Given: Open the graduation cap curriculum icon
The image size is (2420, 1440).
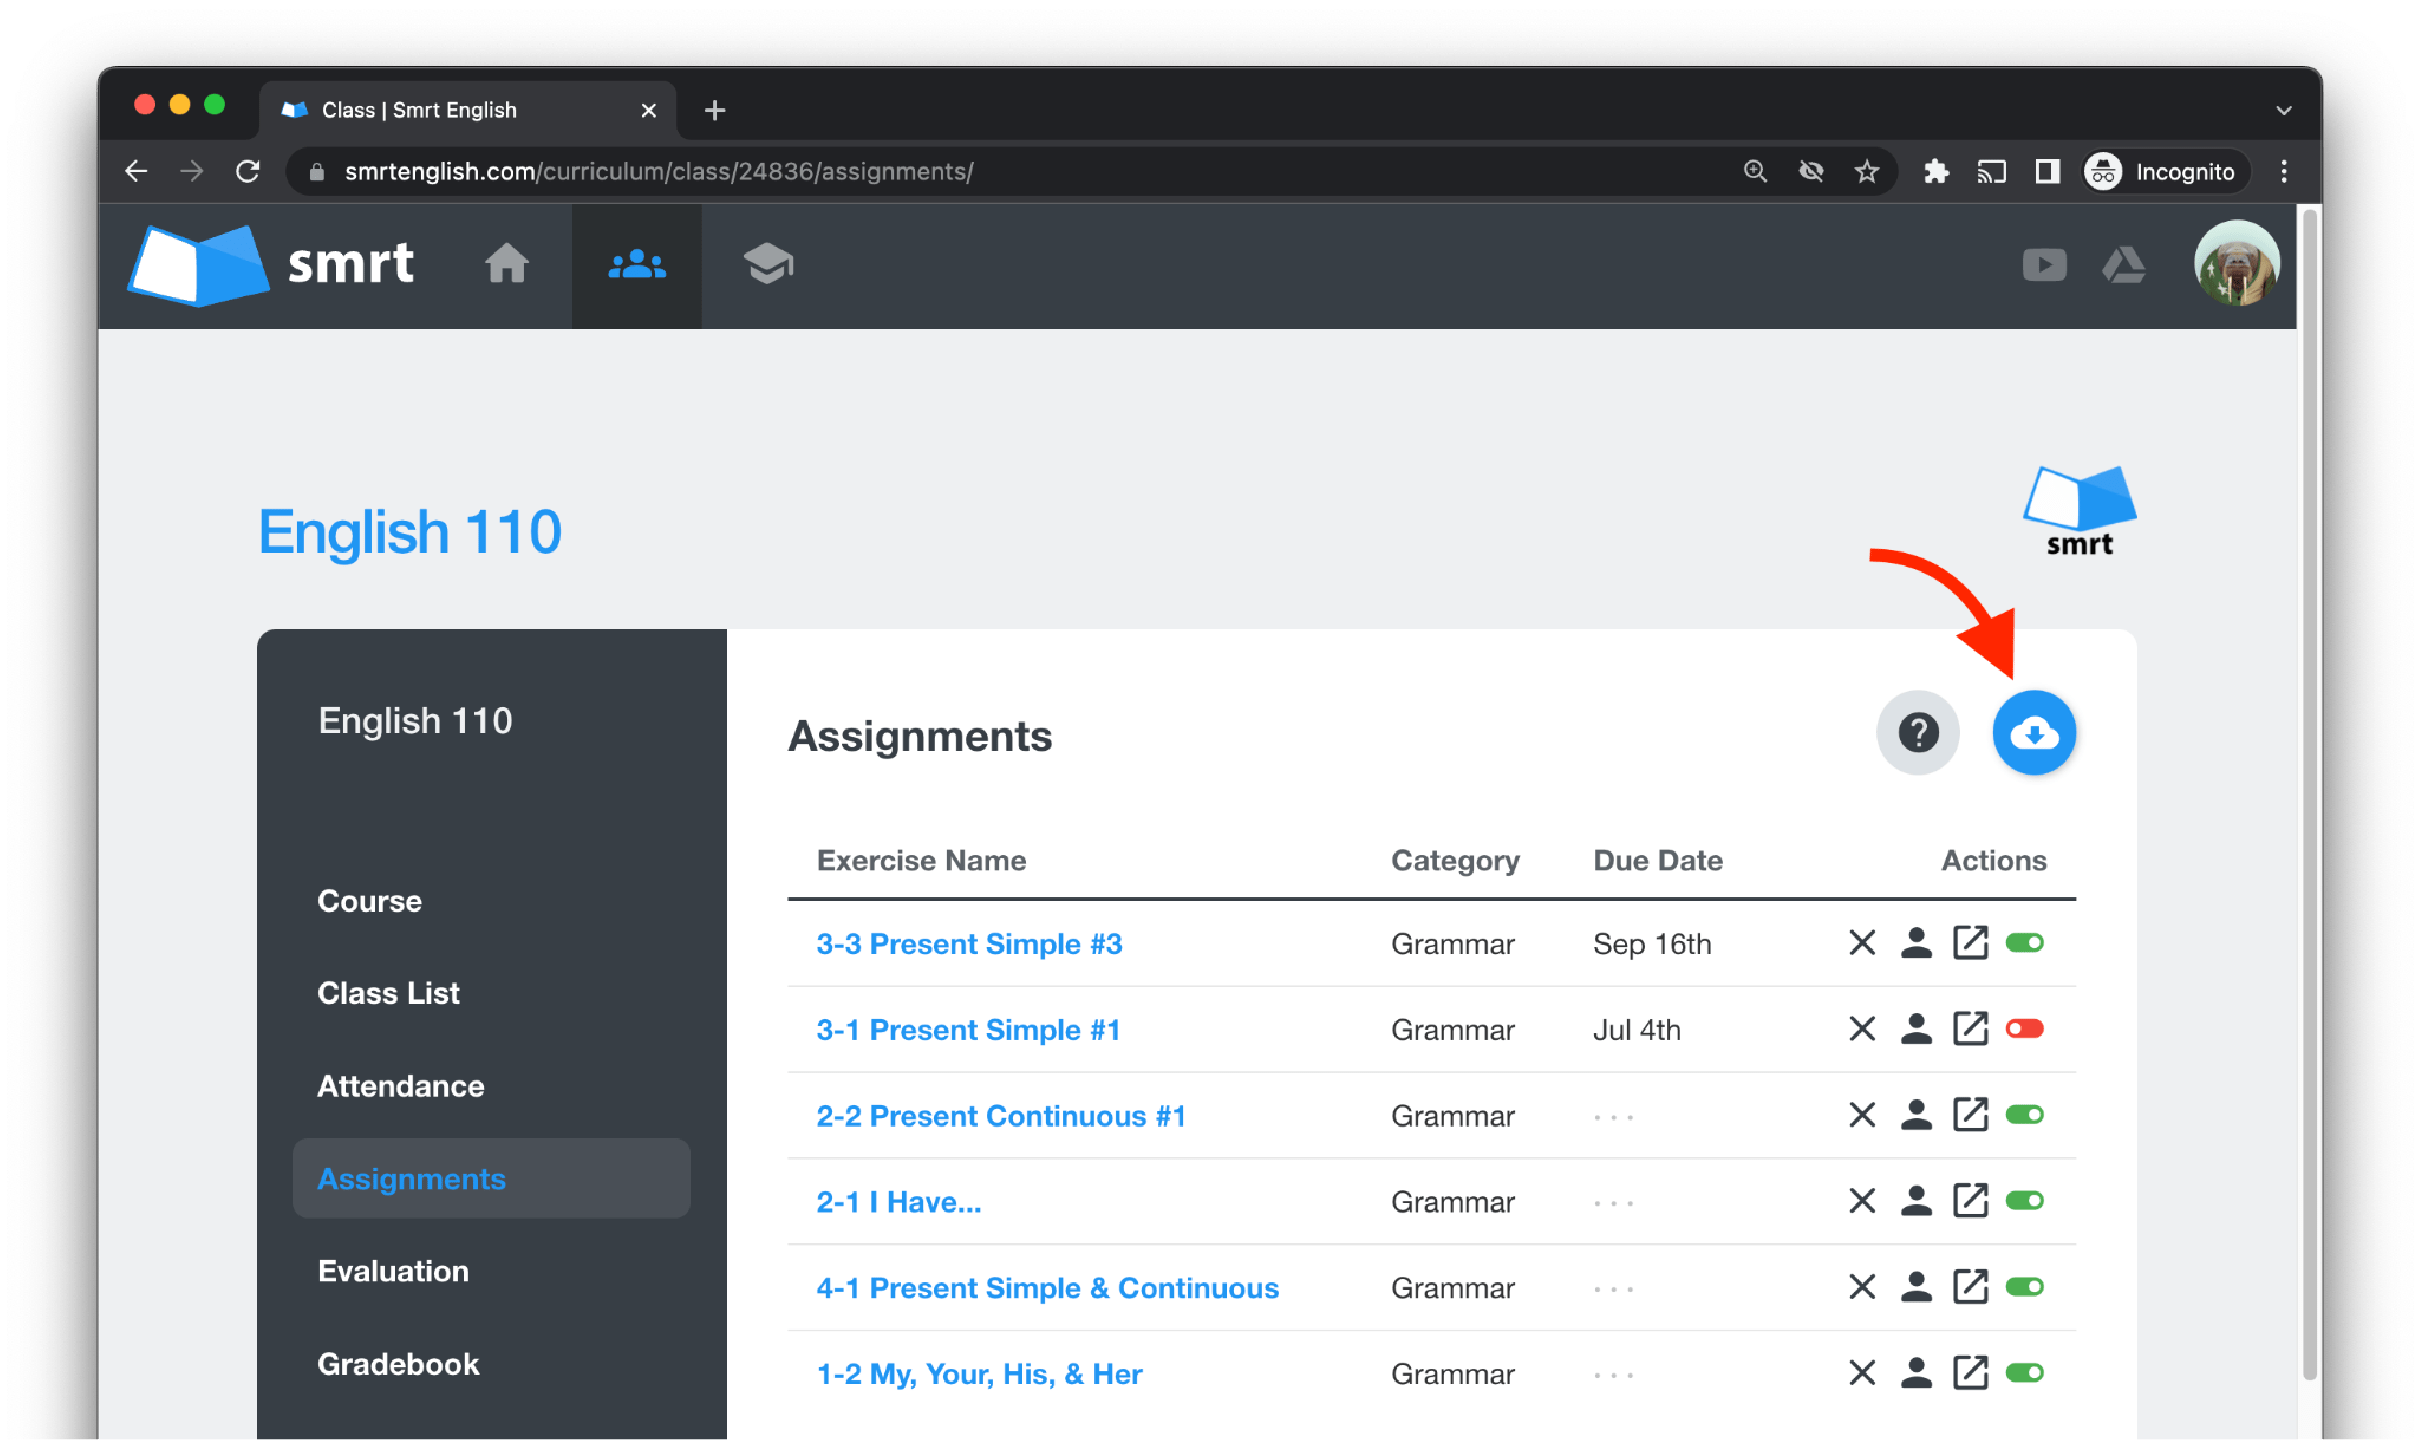Looking at the screenshot, I should [768, 265].
